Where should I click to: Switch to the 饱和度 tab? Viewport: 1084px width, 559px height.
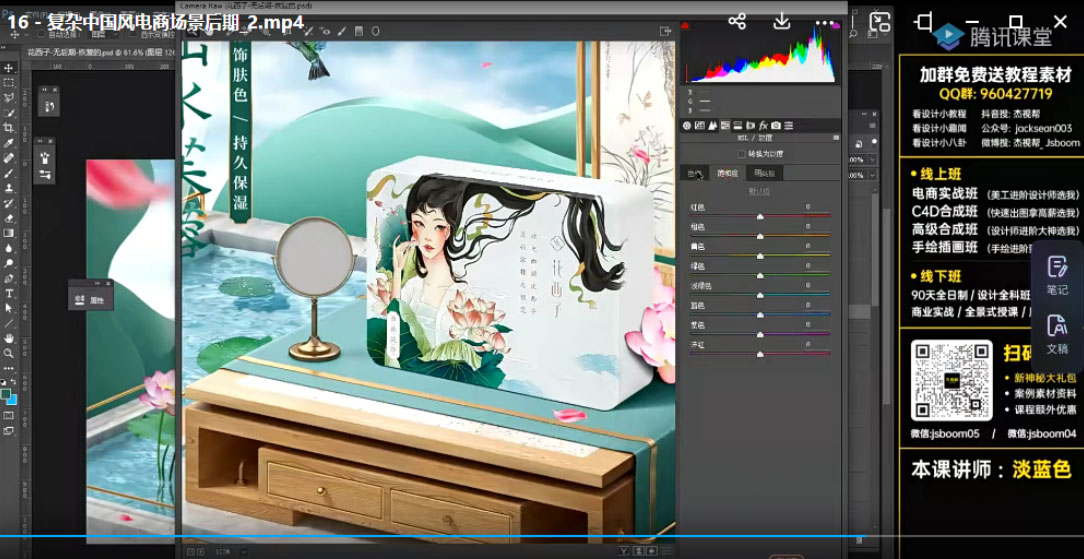(727, 173)
